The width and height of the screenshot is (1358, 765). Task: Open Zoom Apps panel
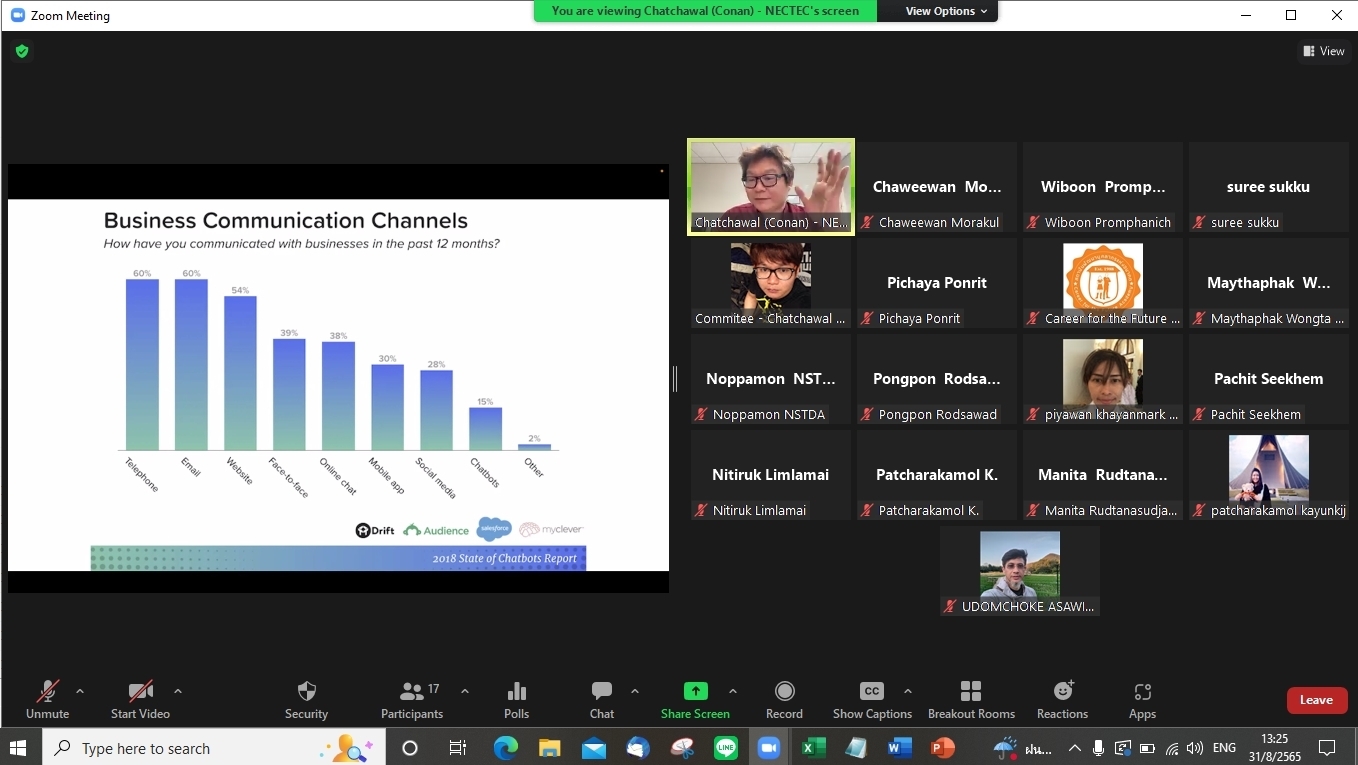(x=1142, y=699)
